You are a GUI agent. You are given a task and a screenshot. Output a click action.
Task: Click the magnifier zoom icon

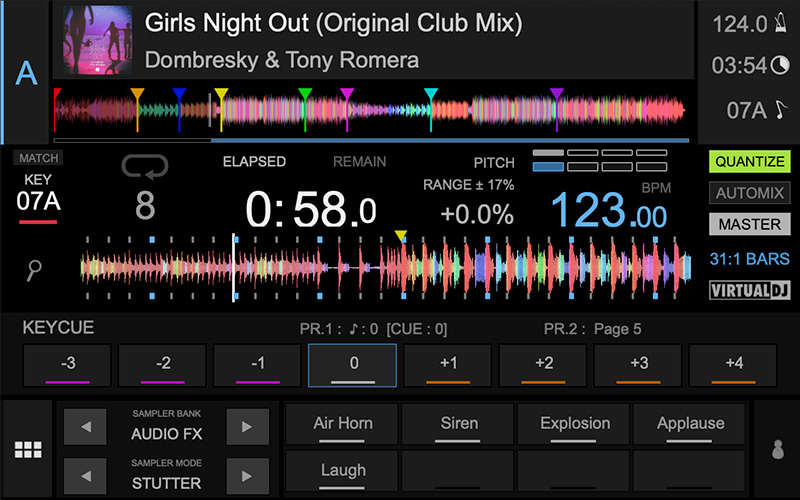36,267
